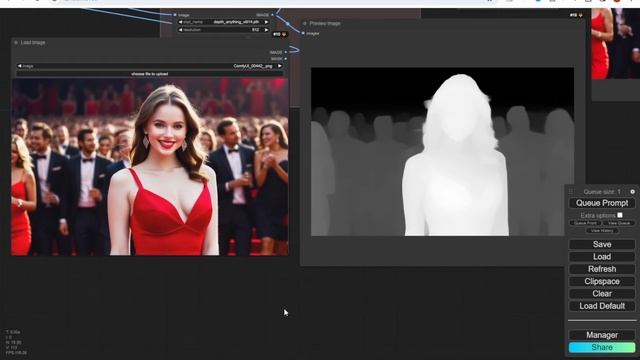Click choose file to upload button

pos(149,74)
